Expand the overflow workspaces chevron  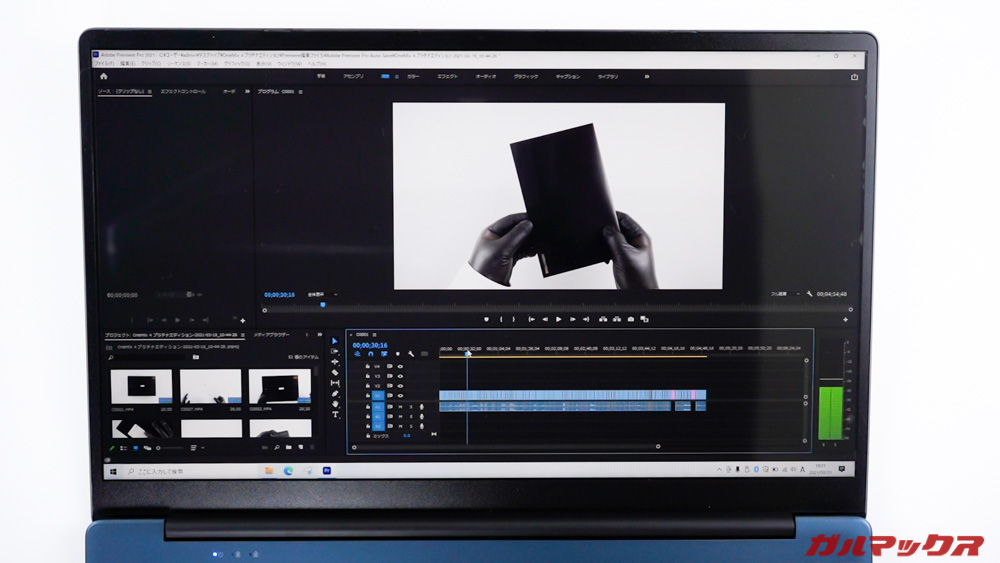(x=646, y=76)
